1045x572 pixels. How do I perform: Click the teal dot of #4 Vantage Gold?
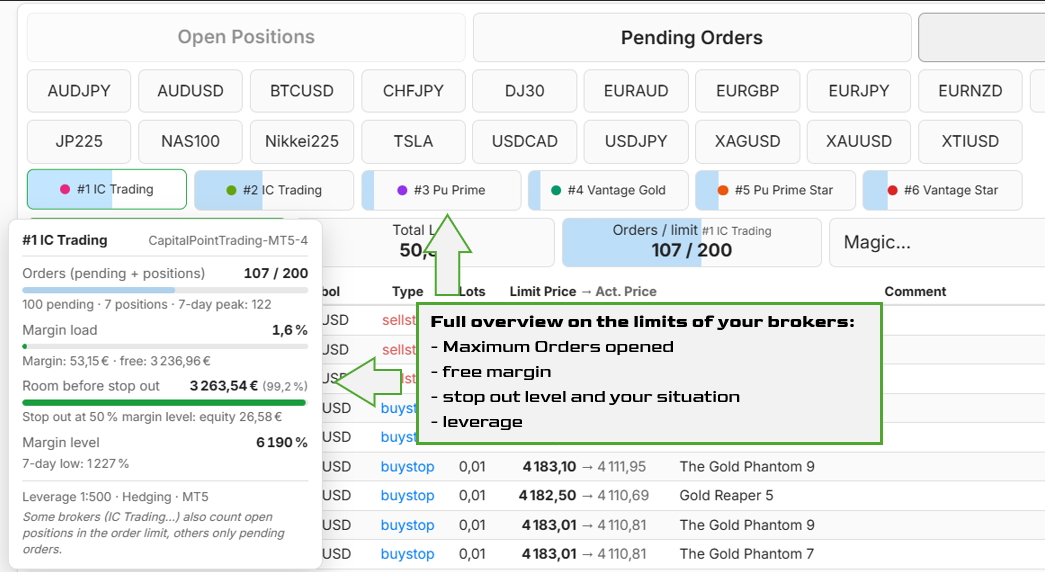click(556, 190)
